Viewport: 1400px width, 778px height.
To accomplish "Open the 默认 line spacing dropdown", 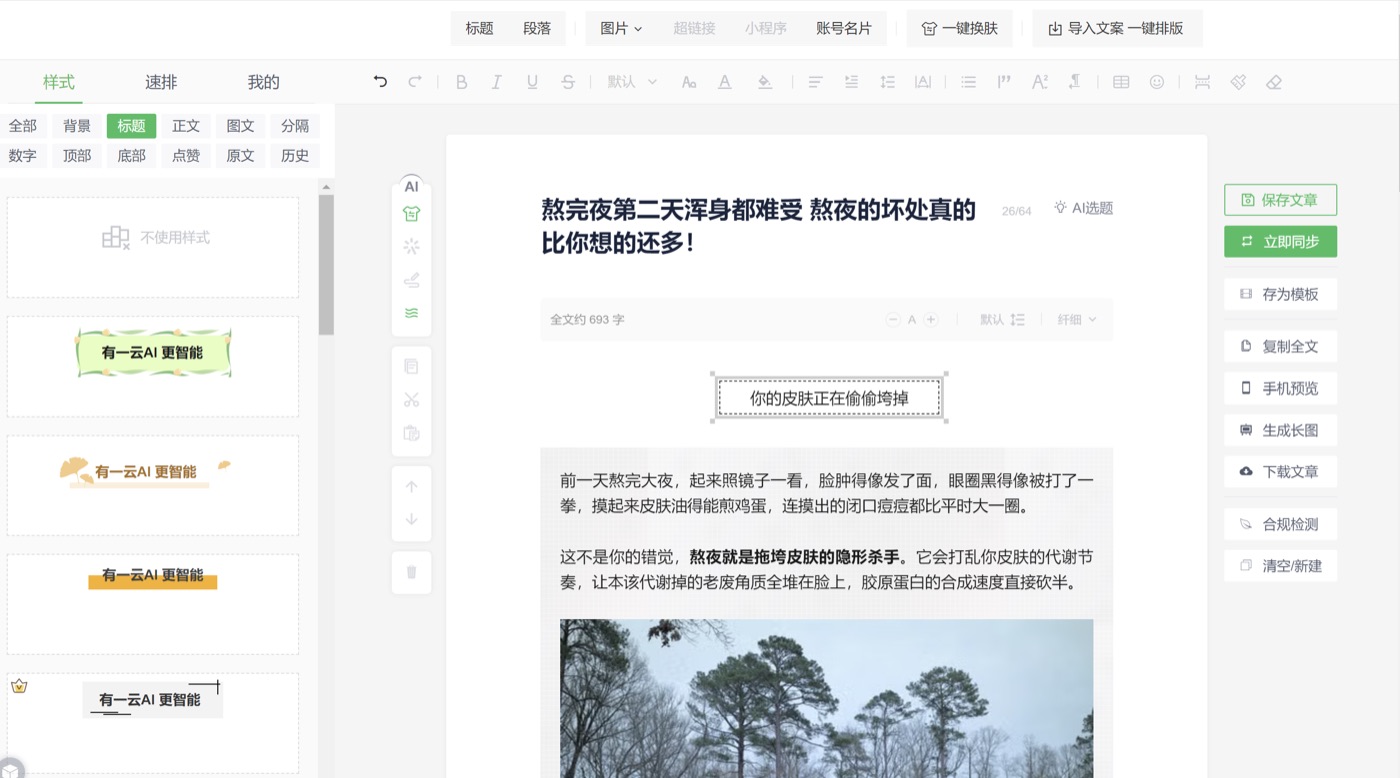I will (1002, 320).
